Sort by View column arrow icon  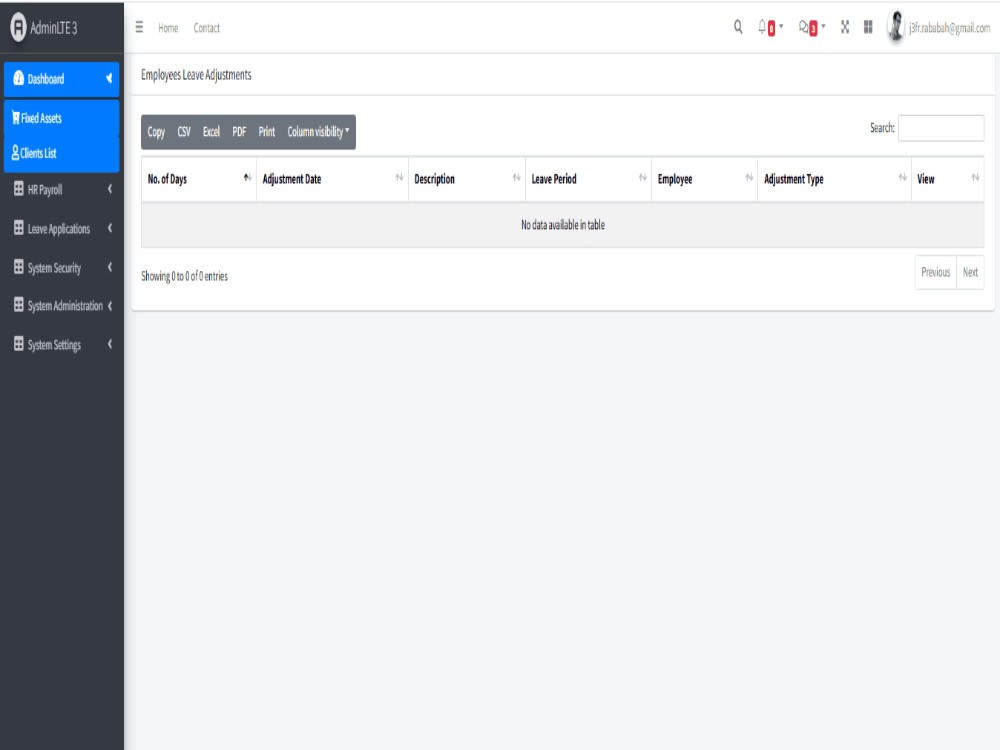975,177
